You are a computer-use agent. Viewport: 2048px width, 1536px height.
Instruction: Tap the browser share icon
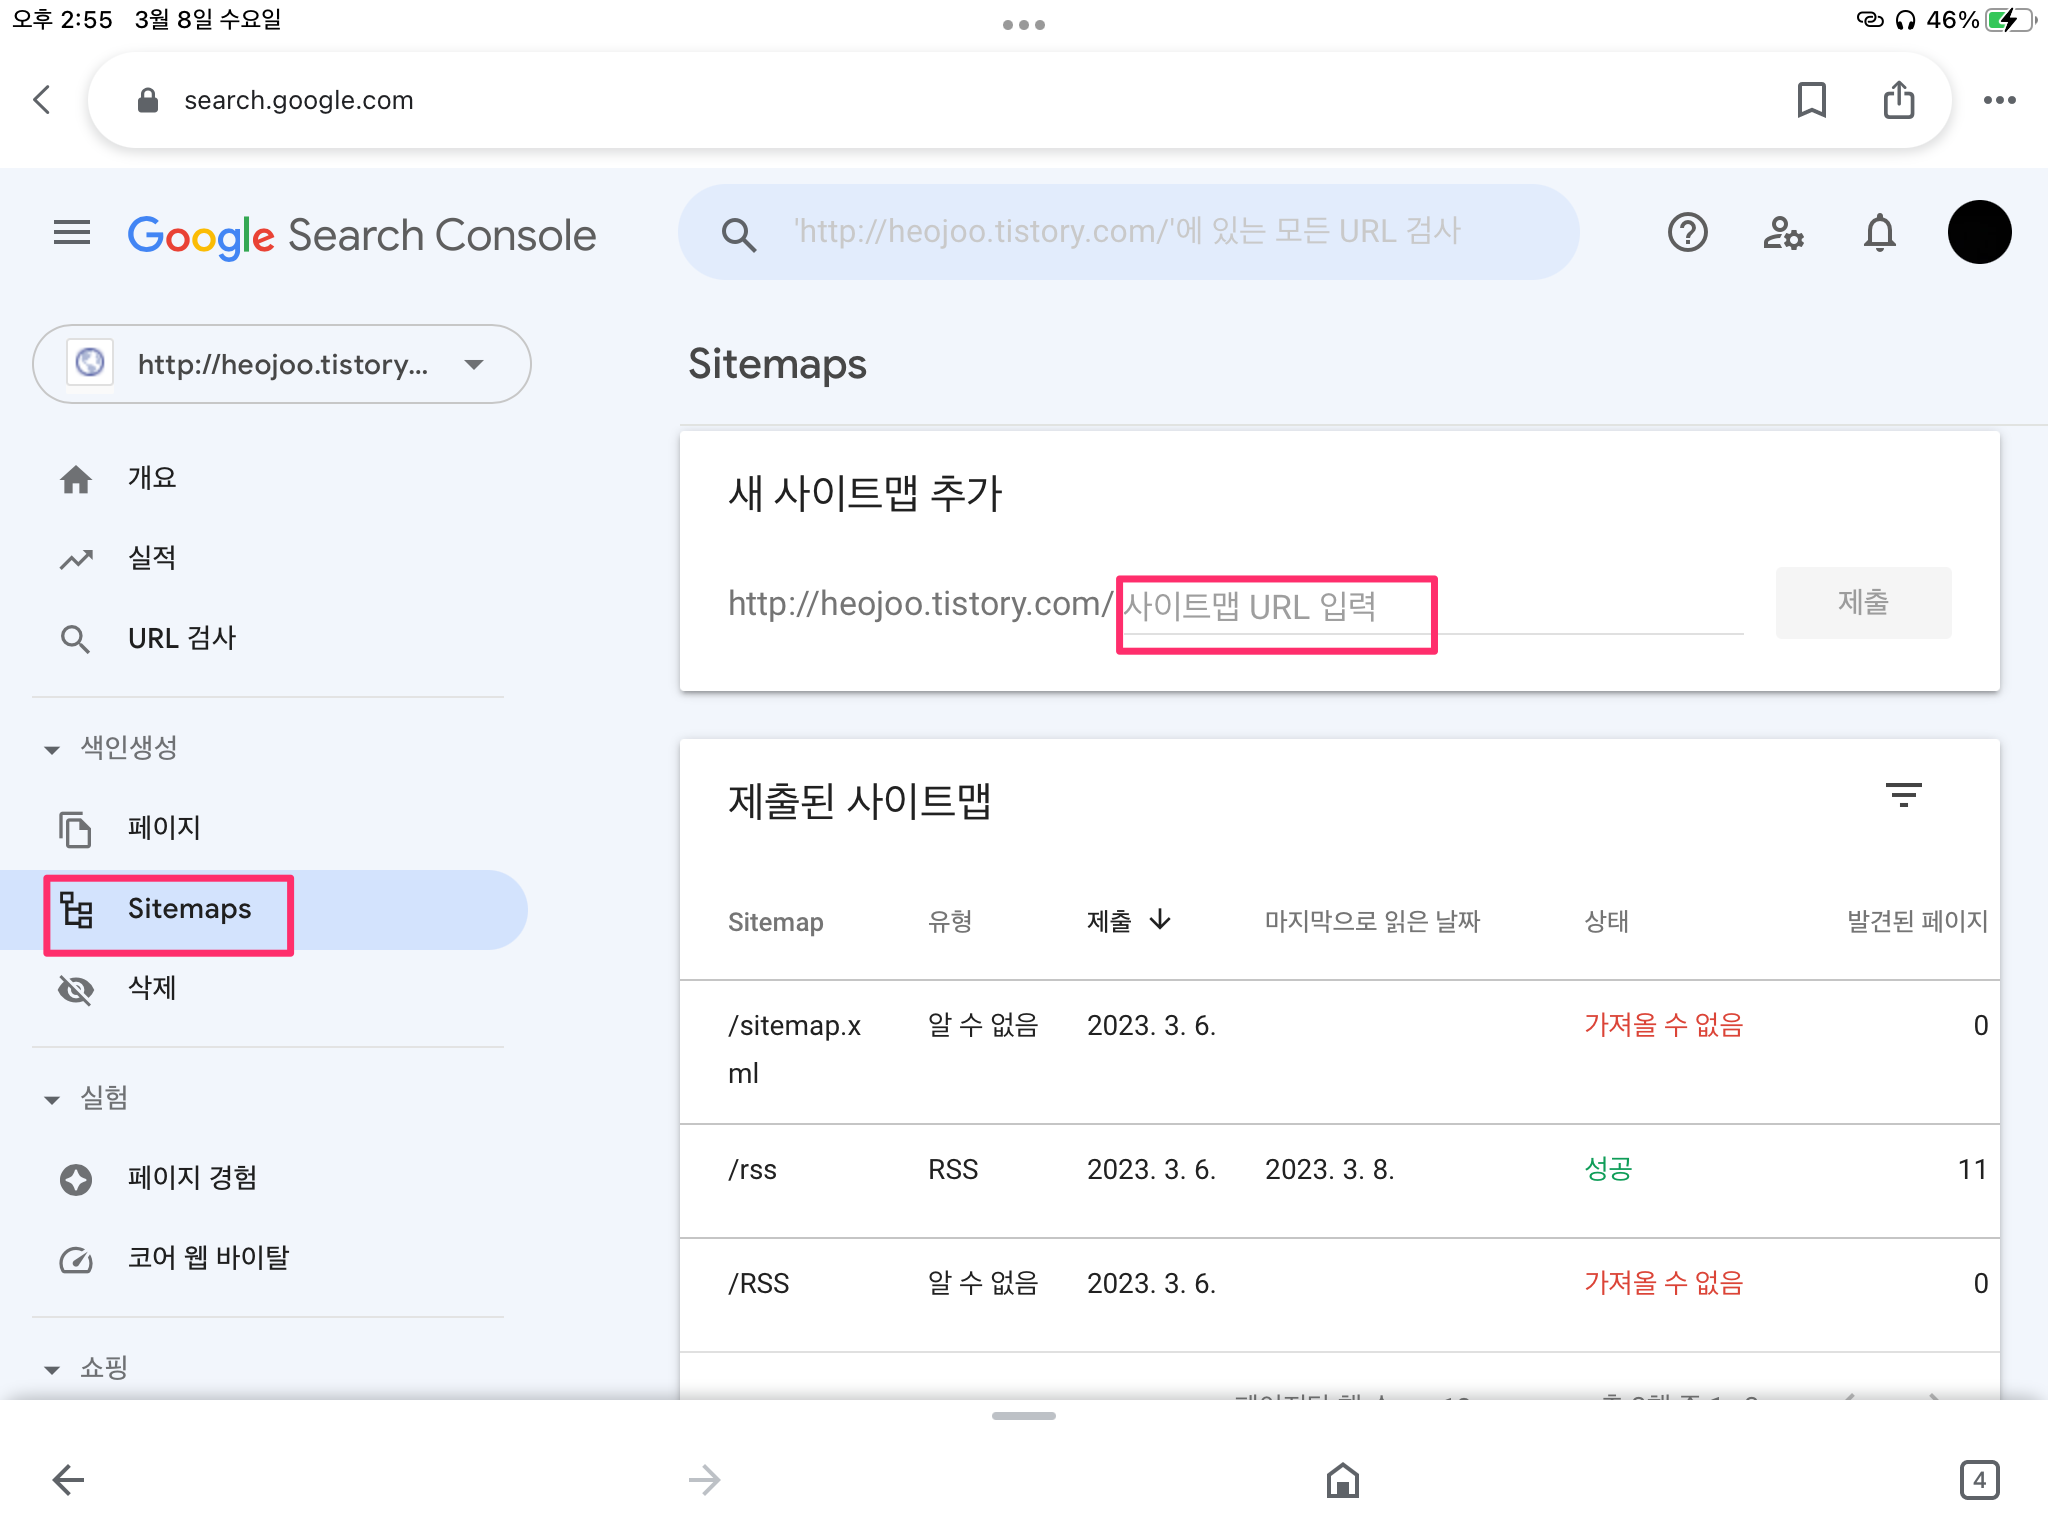pyautogui.click(x=1898, y=100)
